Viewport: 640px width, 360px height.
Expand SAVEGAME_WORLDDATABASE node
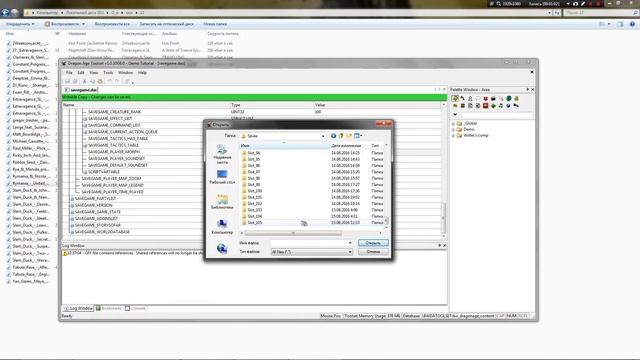tap(72, 232)
